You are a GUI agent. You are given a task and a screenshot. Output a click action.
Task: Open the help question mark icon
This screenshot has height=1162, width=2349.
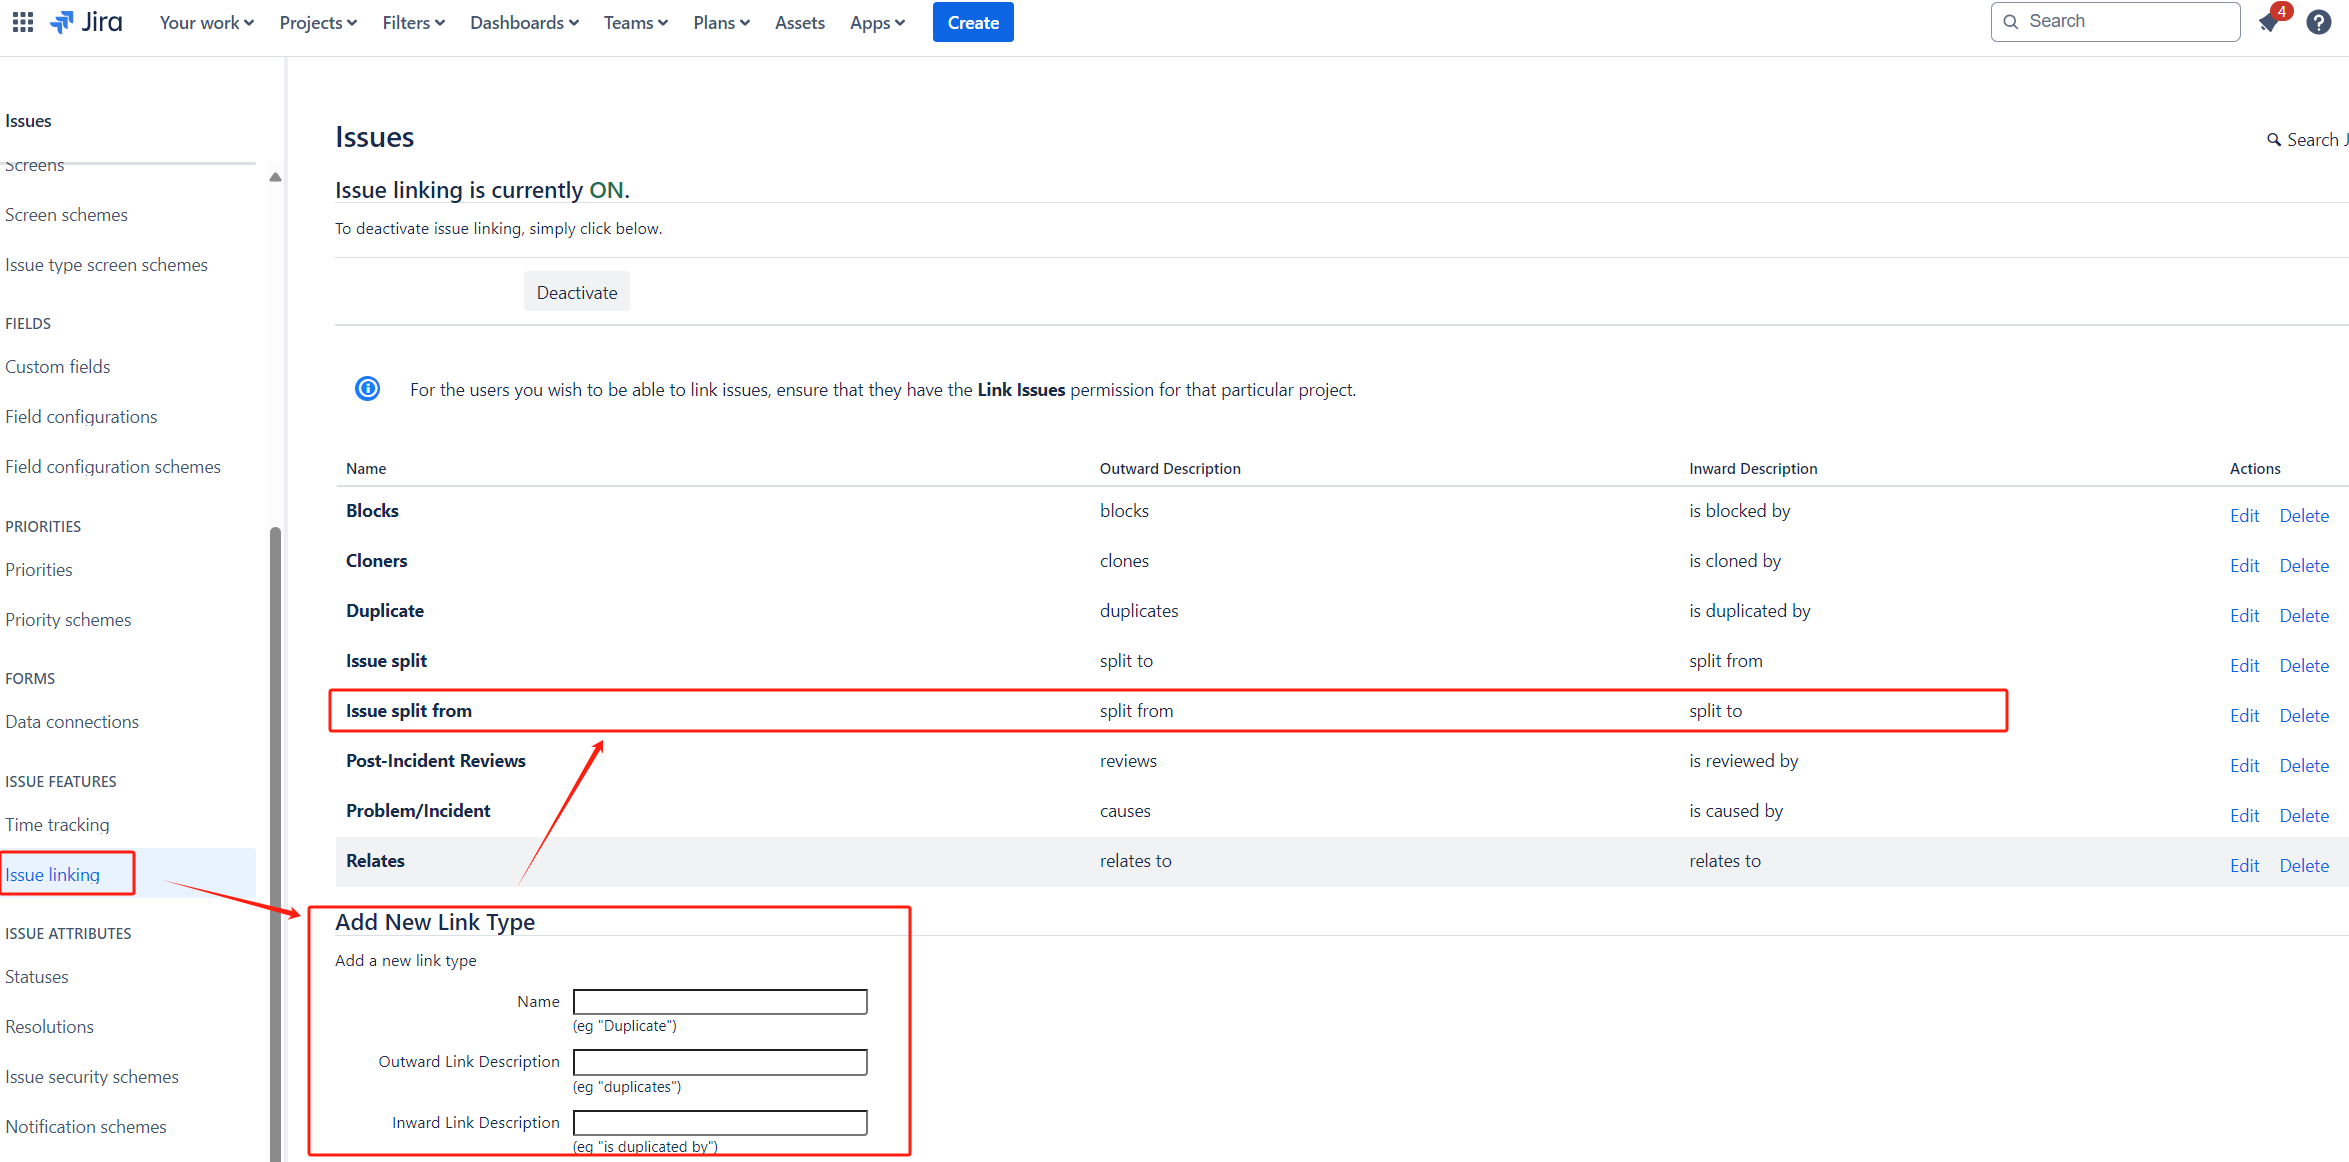tap(2319, 22)
